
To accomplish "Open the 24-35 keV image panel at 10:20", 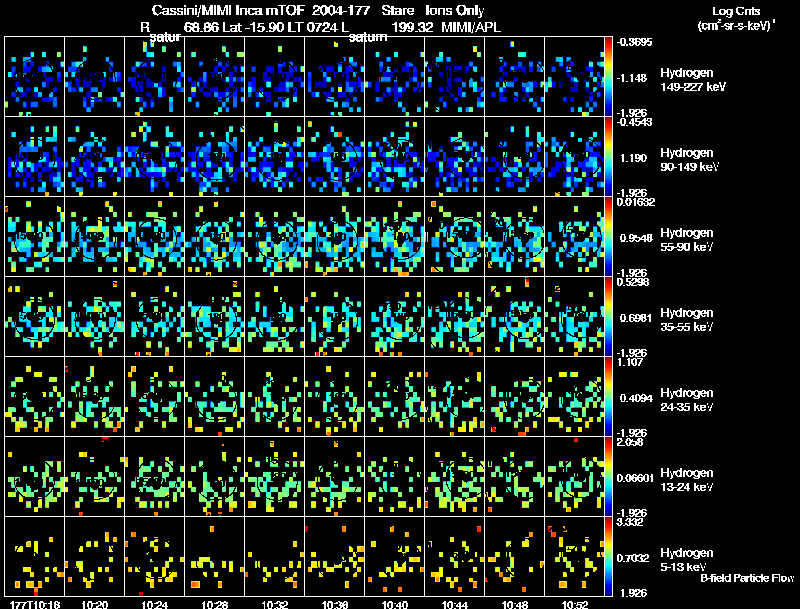I will point(94,397).
